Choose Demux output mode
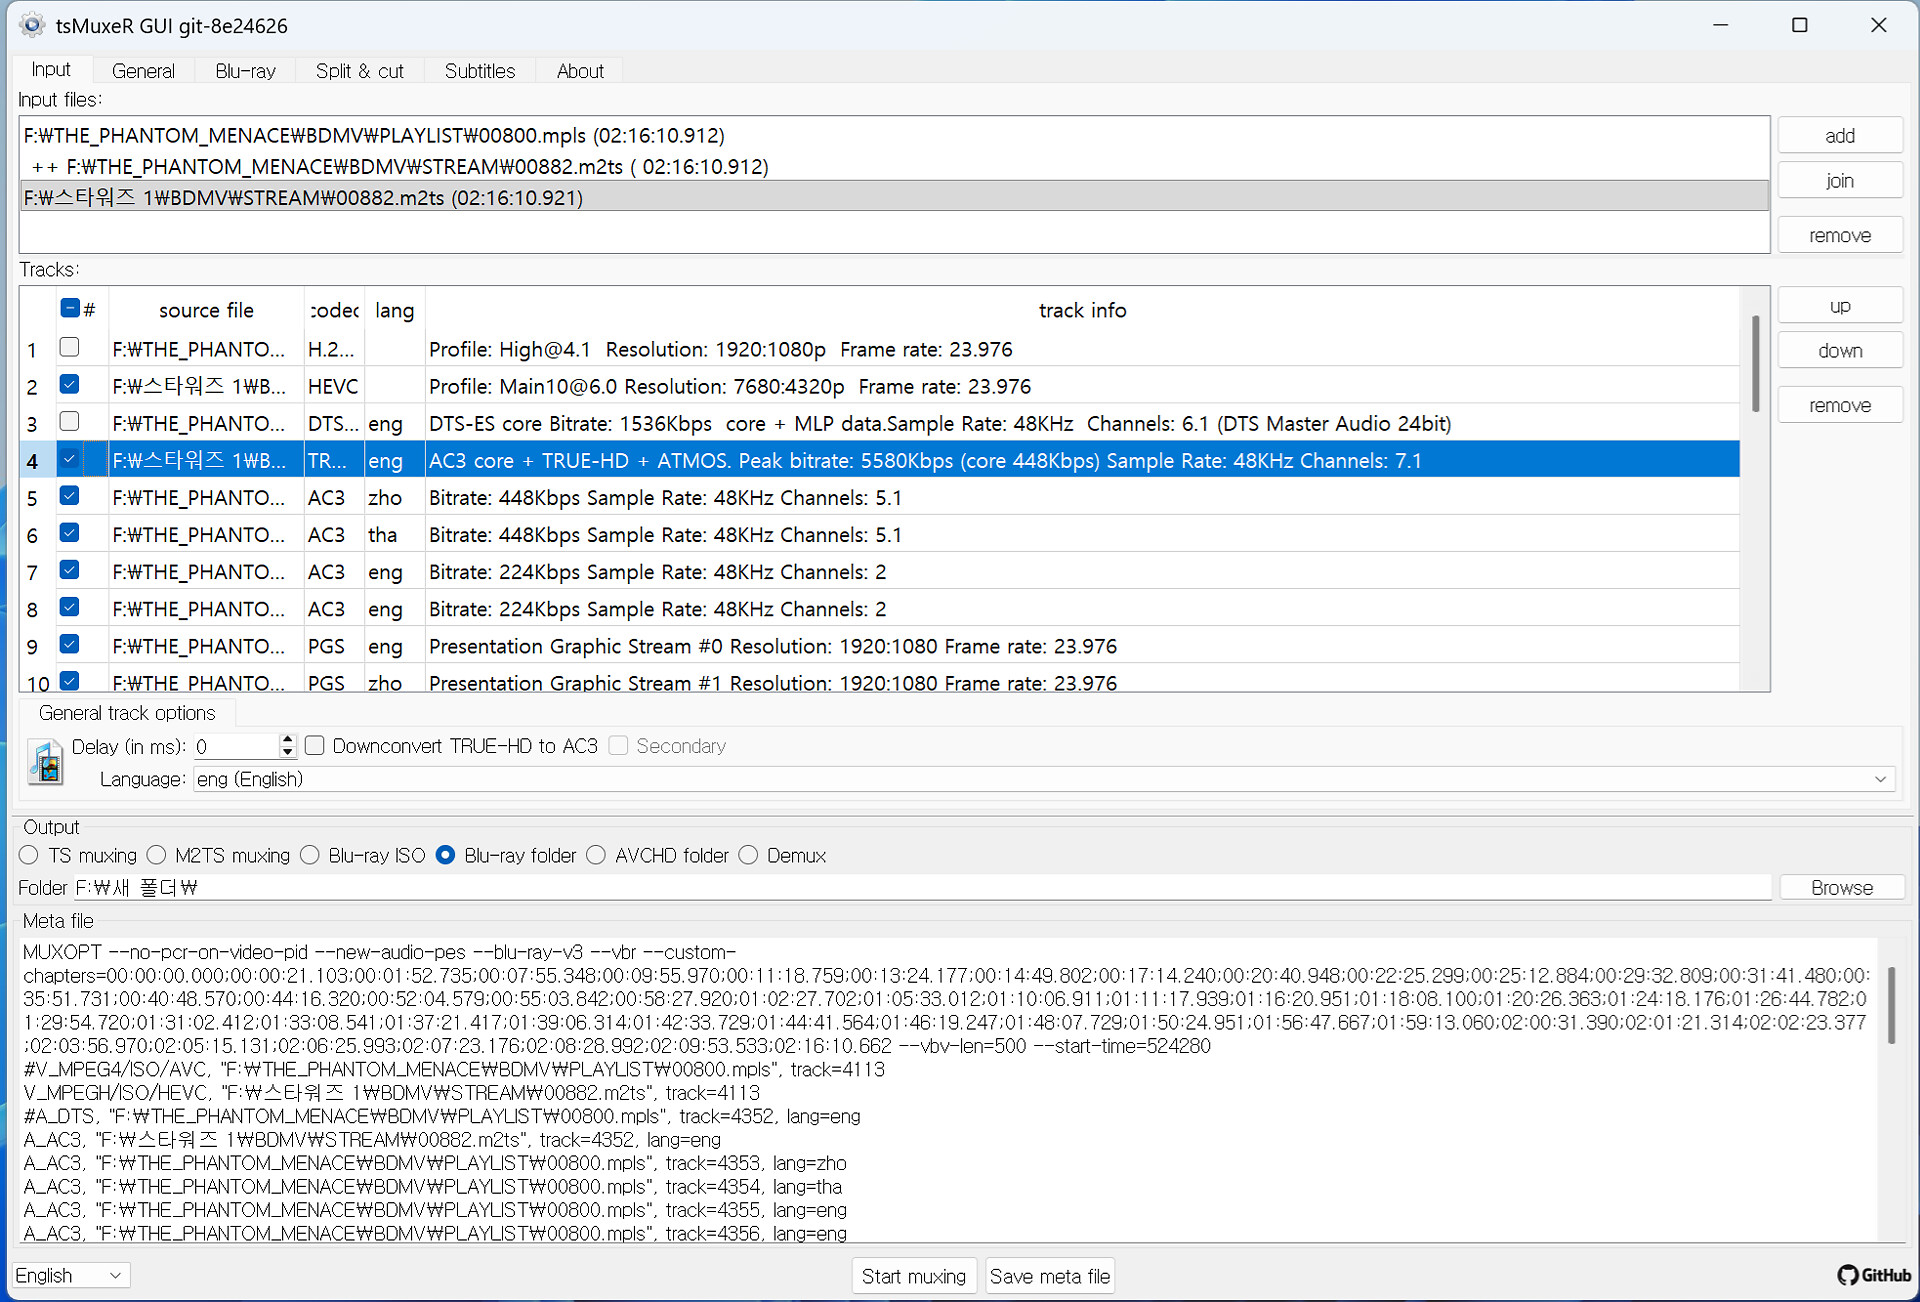This screenshot has height=1302, width=1920. click(749, 856)
